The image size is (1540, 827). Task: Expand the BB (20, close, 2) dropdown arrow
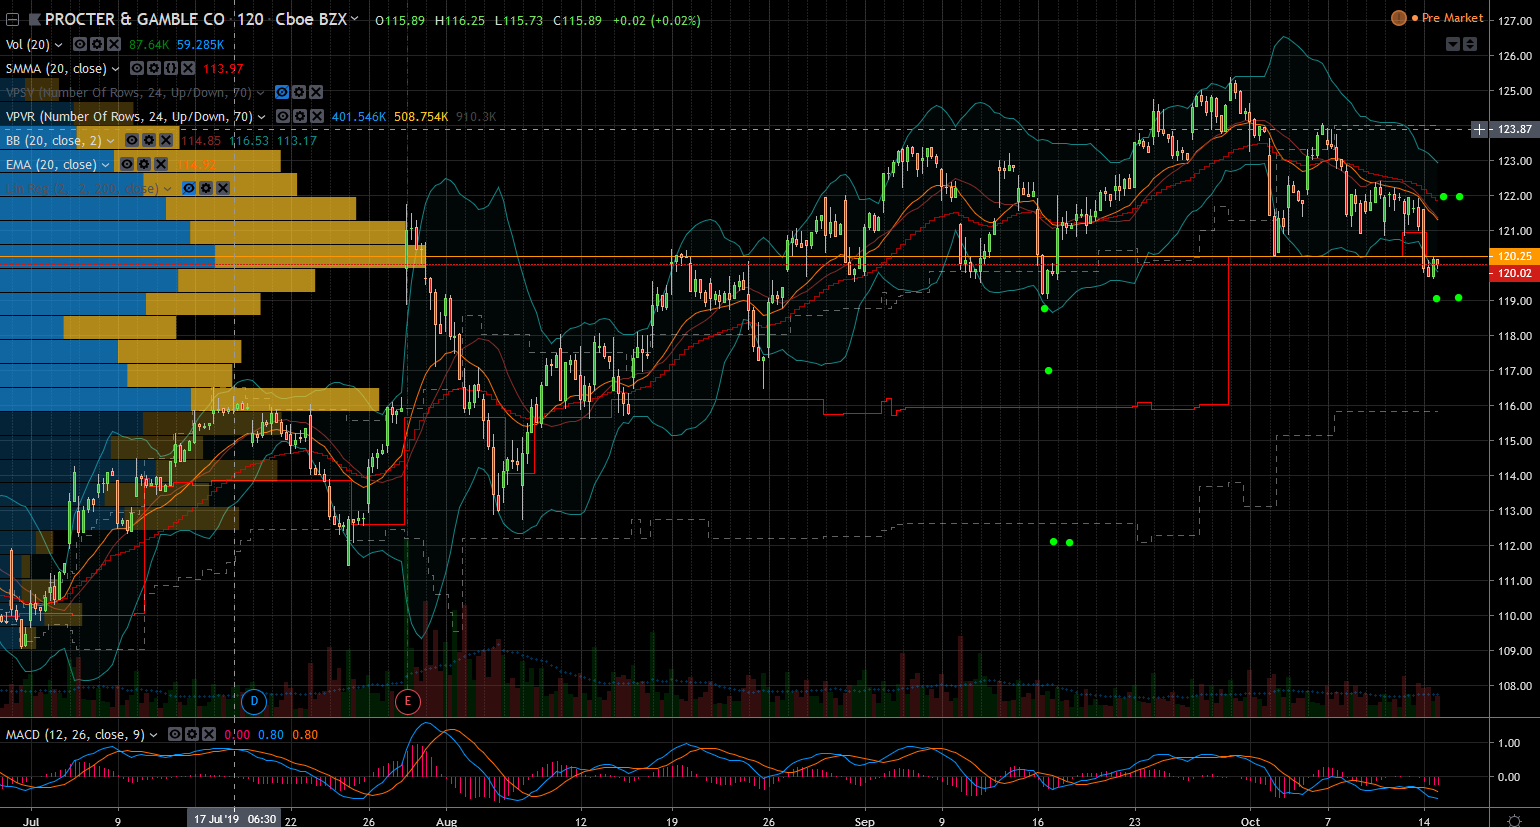tap(111, 141)
